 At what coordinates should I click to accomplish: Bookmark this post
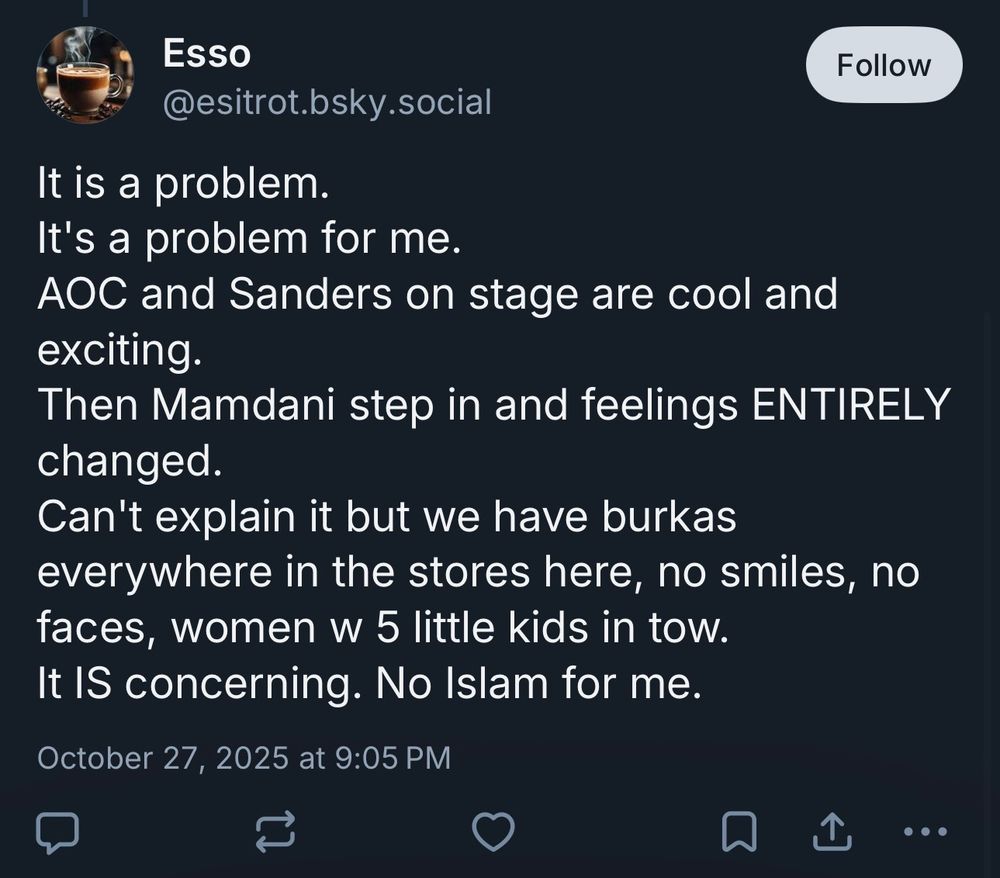[x=738, y=831]
